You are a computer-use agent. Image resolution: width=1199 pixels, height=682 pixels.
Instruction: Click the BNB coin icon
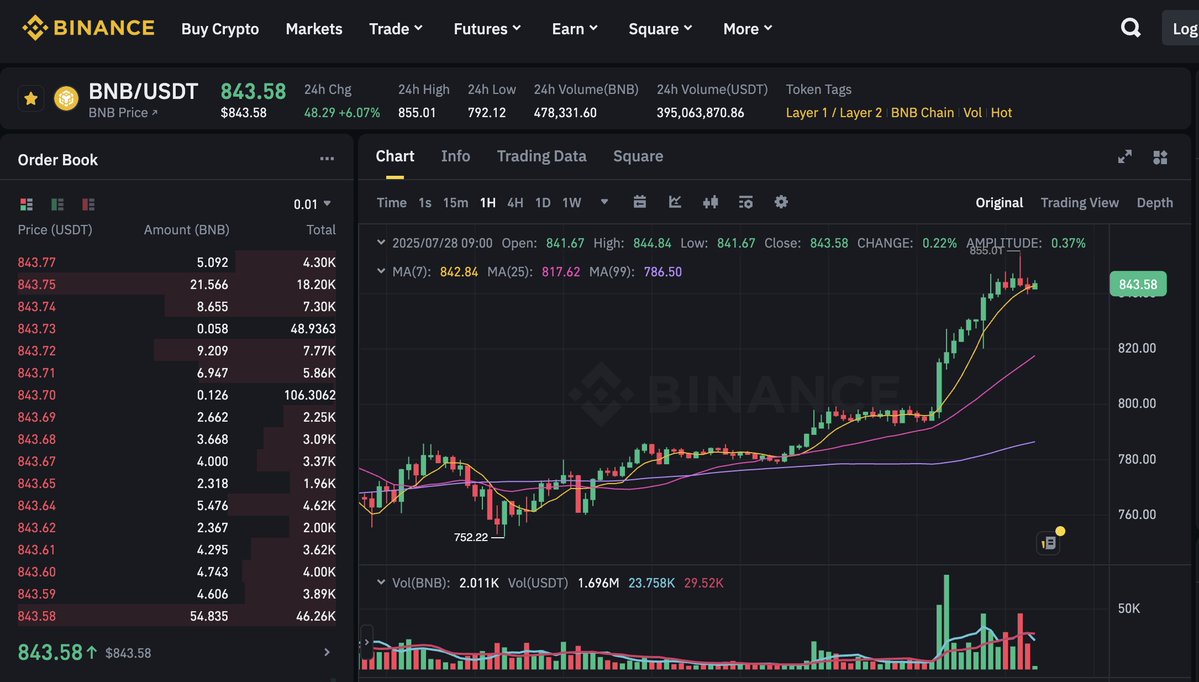pos(66,99)
